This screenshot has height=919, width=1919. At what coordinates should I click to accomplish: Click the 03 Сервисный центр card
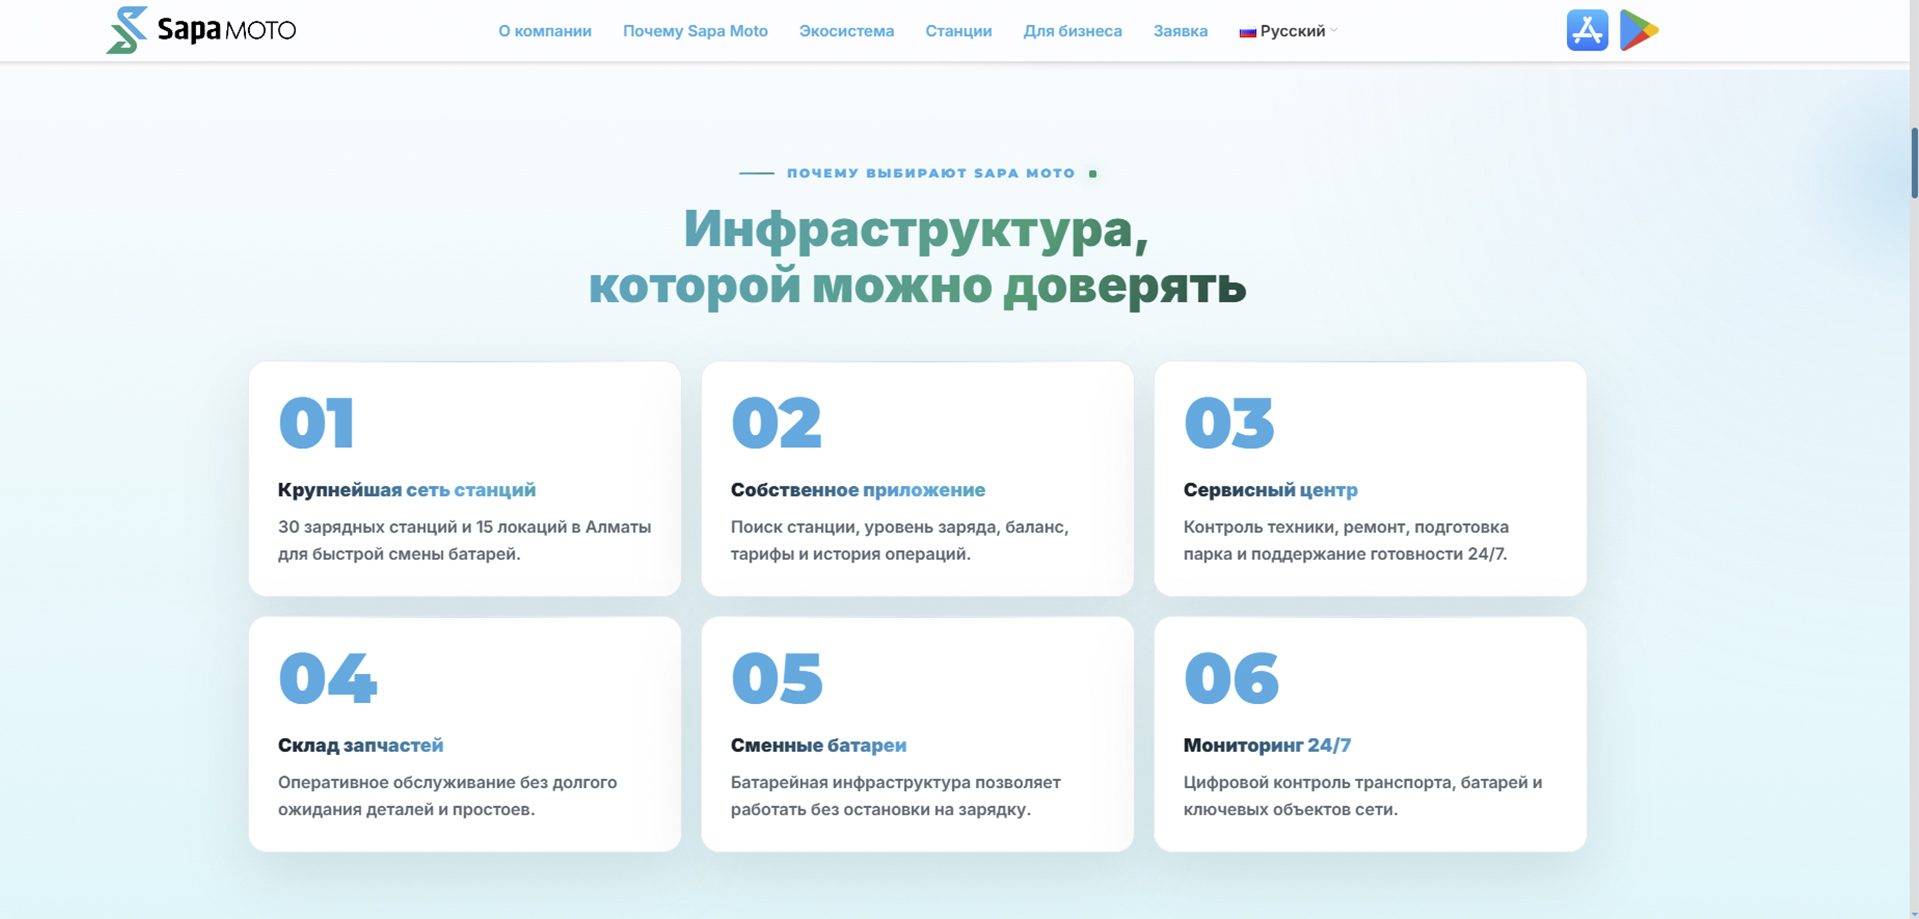[1370, 479]
